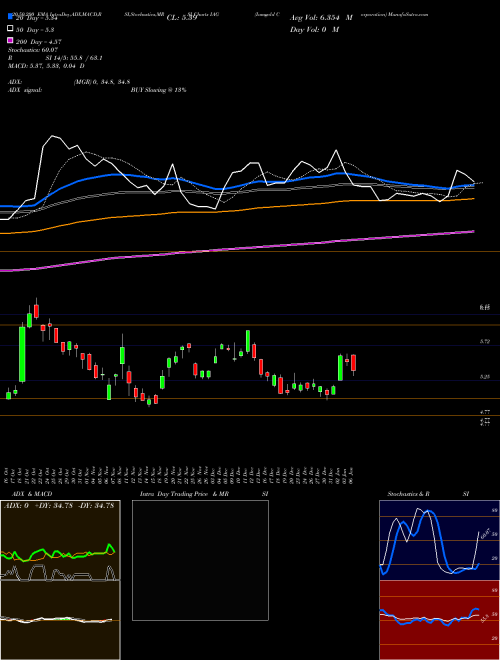Click the 'ADX: 0 +DY: 34.78 -DY: 34.78' header
Image resolution: width=500 pixels, height=660 pixels.
(x=59, y=506)
